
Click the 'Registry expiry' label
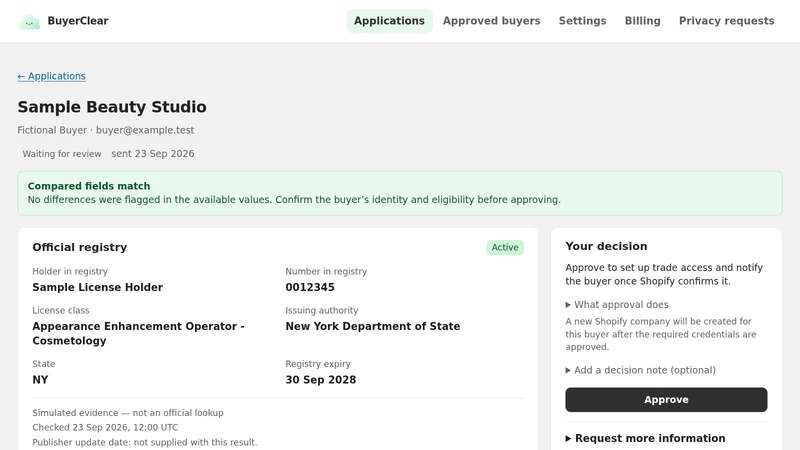point(318,364)
